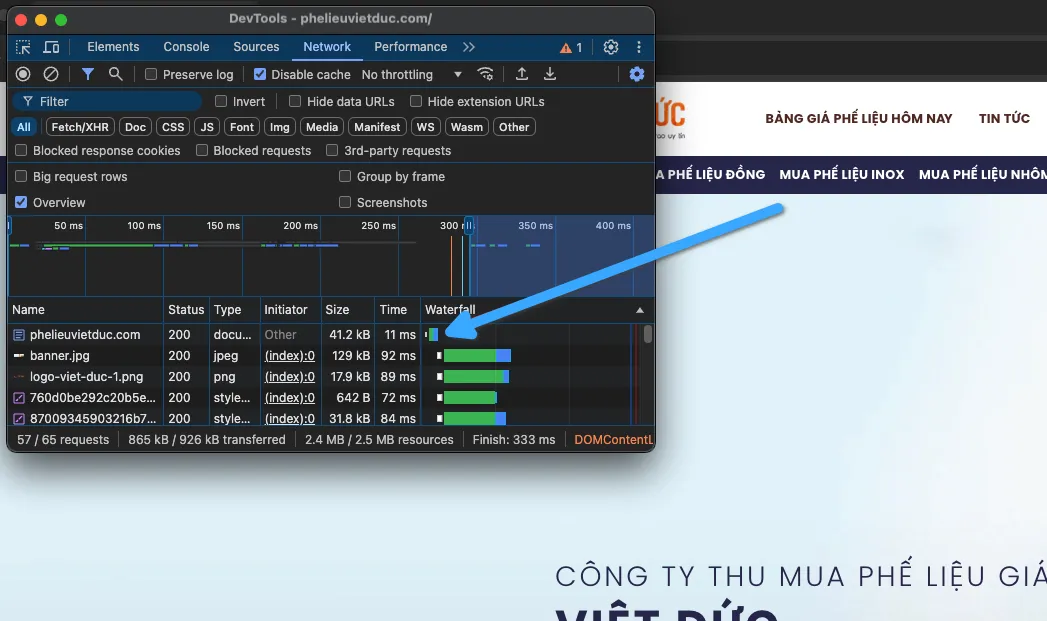This screenshot has height=621, width=1047.
Task: Stop recording network log
Action: point(23,74)
